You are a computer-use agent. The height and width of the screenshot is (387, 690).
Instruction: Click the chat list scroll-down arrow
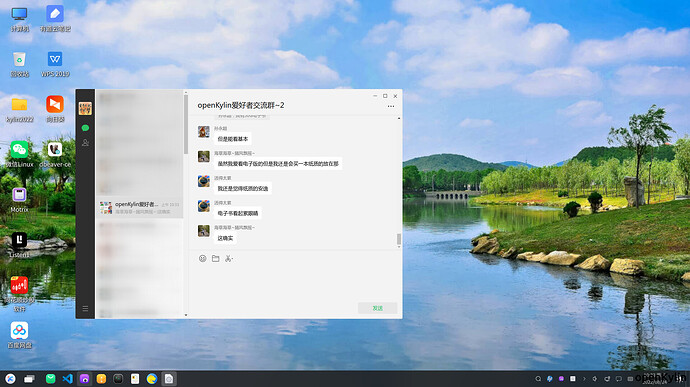tap(186, 315)
